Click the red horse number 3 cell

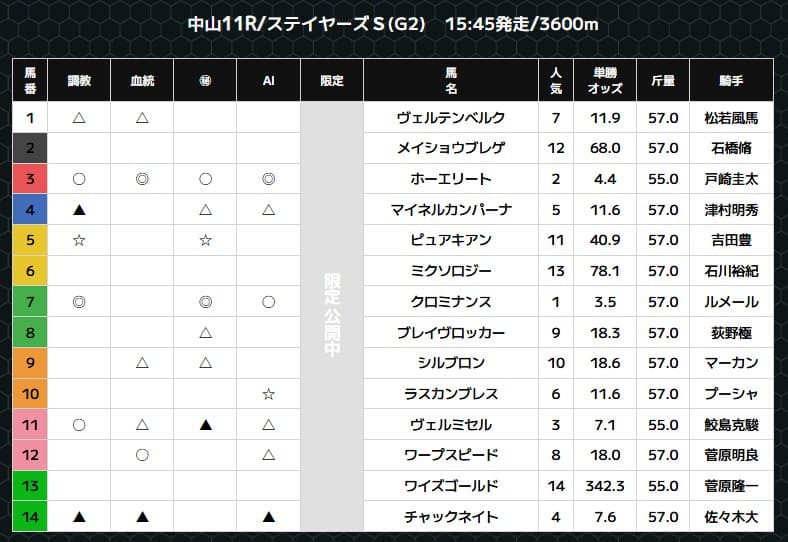click(30, 179)
